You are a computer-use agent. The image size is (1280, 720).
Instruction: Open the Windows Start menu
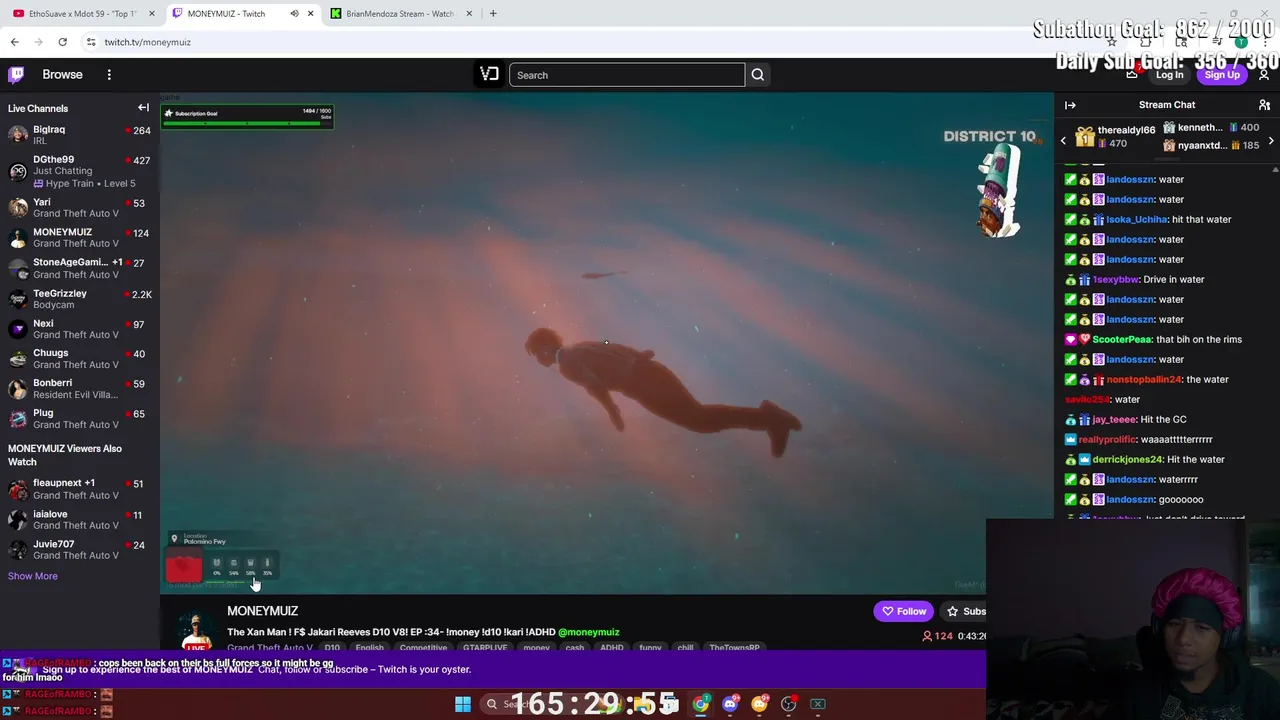(x=463, y=704)
